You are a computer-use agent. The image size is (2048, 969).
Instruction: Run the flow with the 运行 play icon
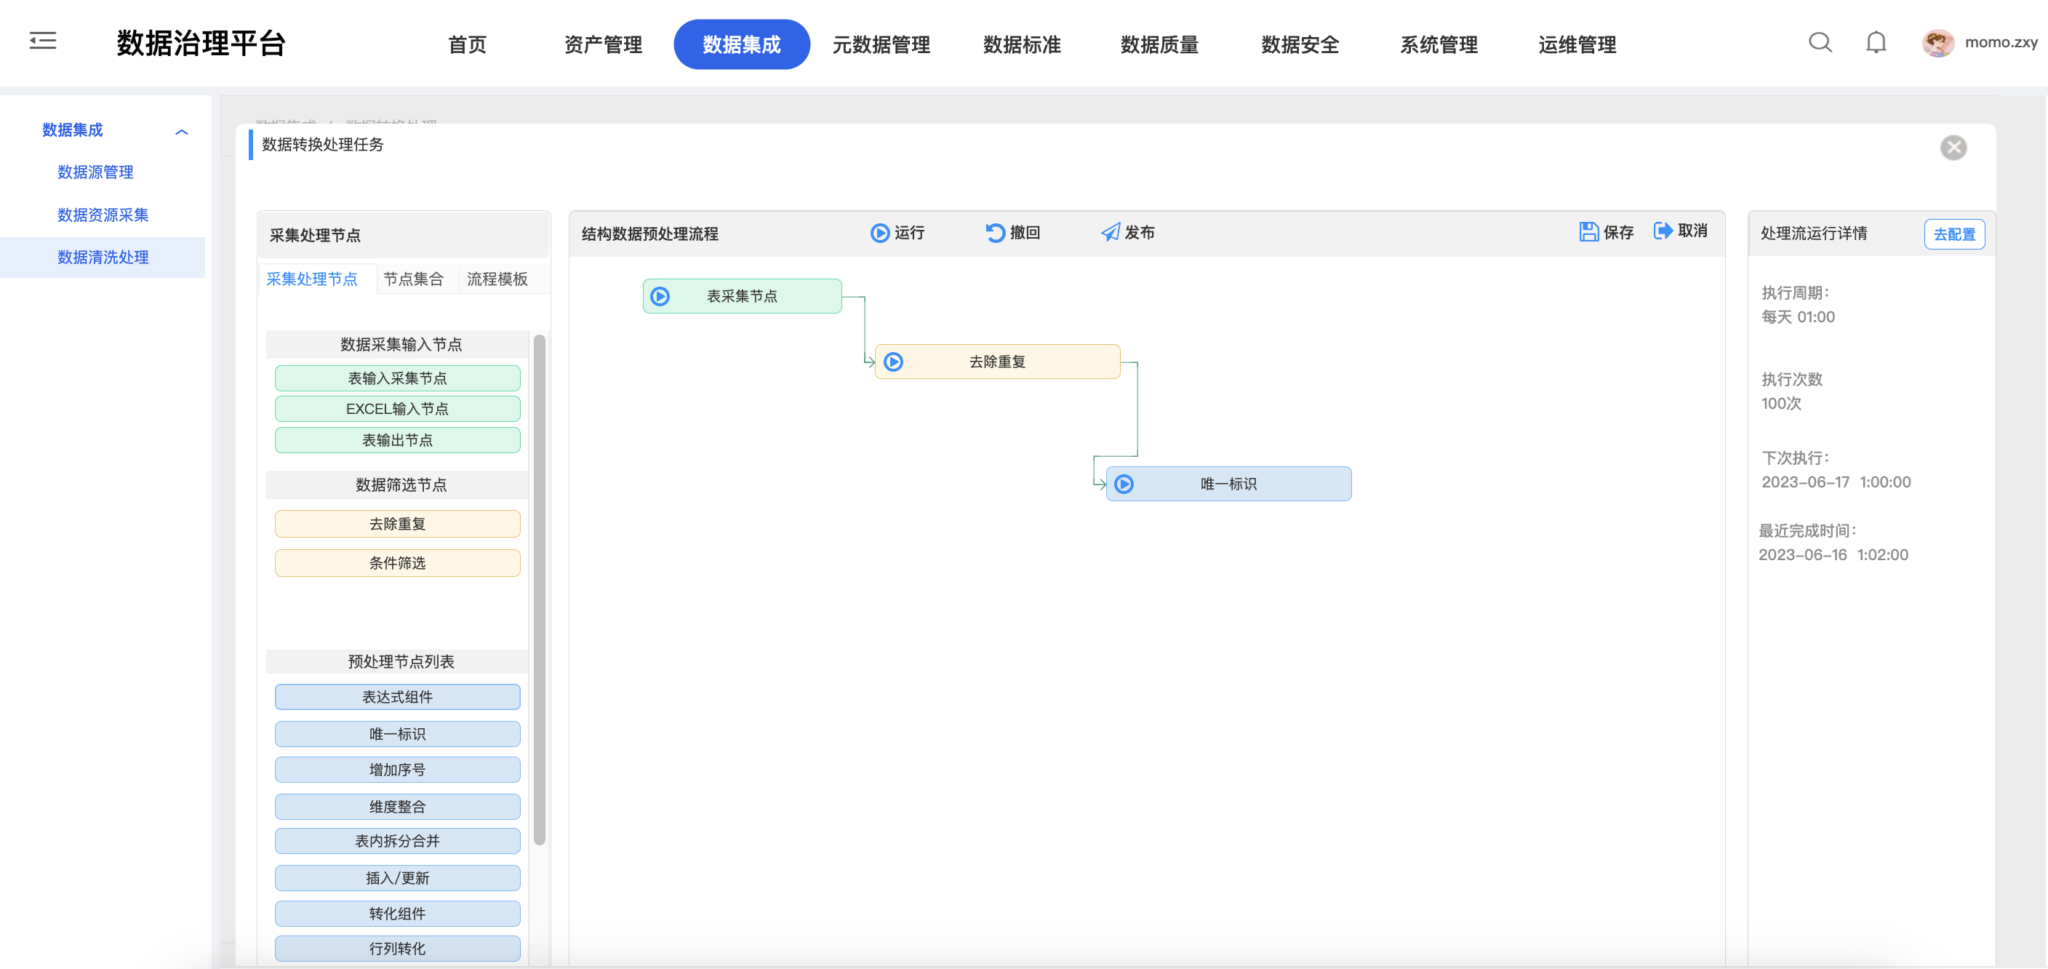(880, 232)
